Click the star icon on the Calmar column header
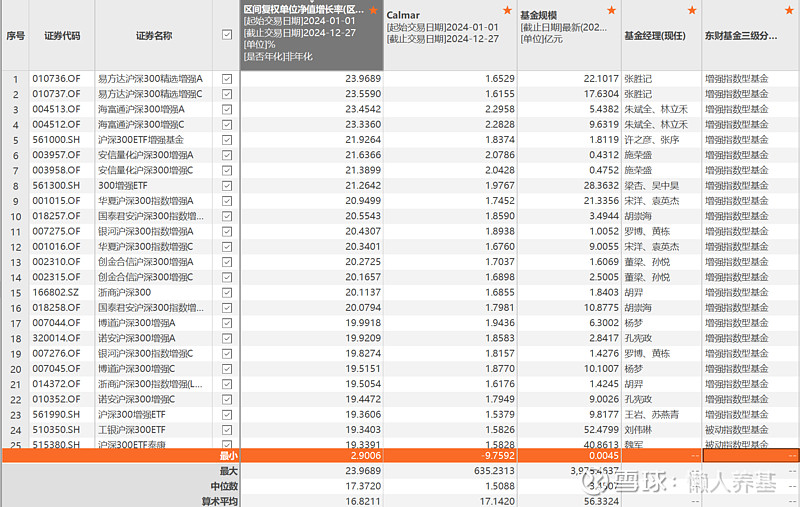800x507 pixels. 507,10
